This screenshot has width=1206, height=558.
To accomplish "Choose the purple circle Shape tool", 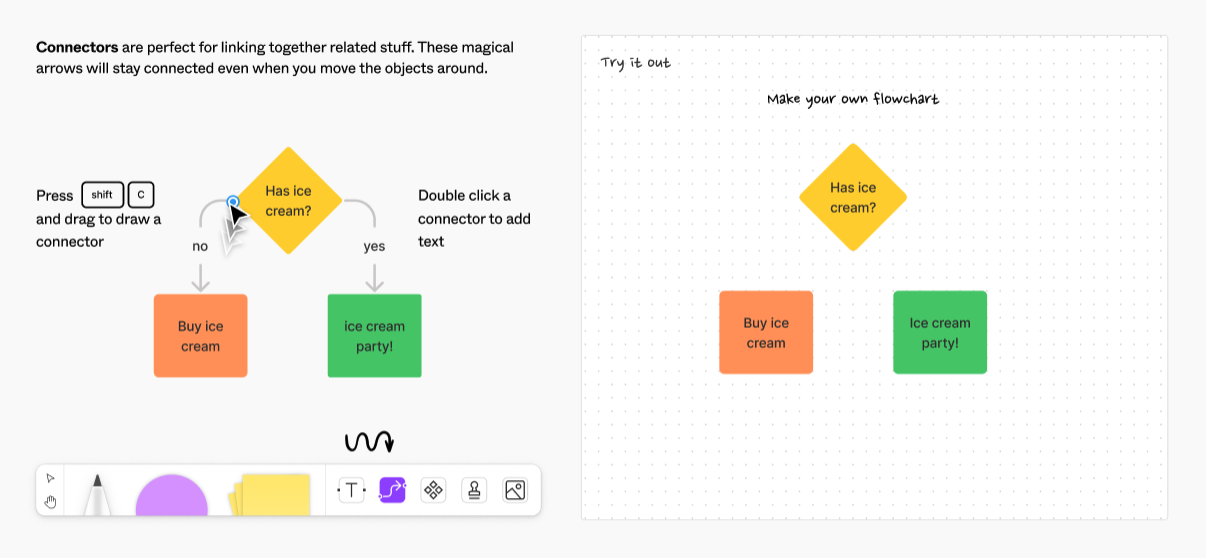I will (x=171, y=496).
